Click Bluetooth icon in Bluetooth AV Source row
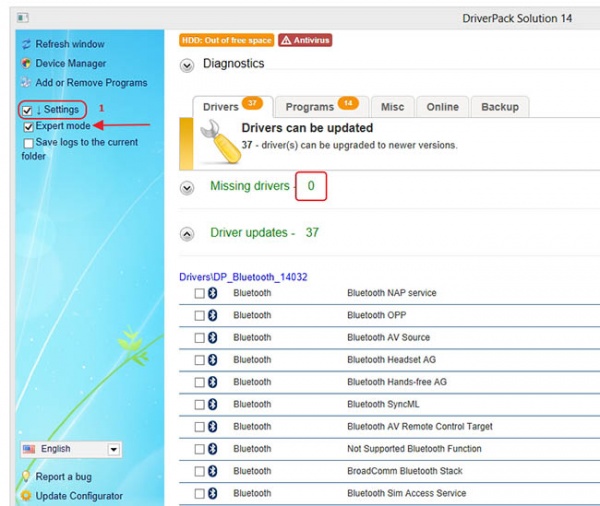This screenshot has width=600, height=506. click(213, 338)
